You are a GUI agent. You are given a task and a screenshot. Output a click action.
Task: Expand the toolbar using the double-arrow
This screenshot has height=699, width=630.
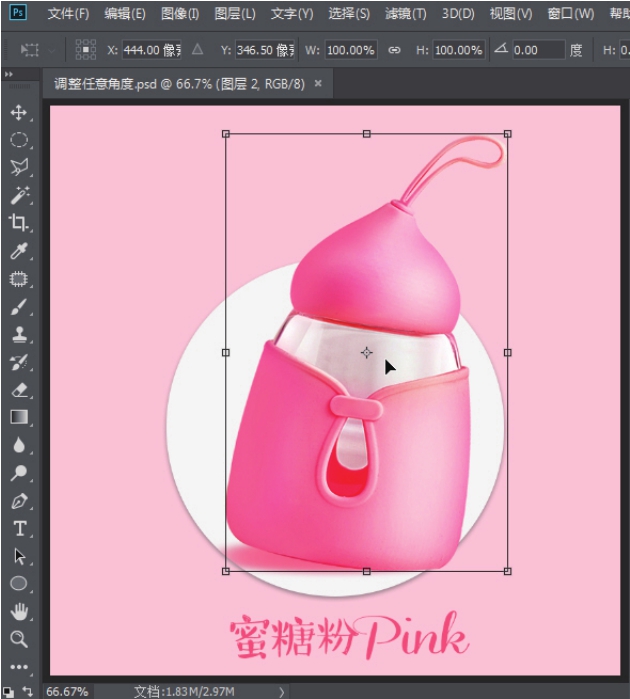click(9, 75)
